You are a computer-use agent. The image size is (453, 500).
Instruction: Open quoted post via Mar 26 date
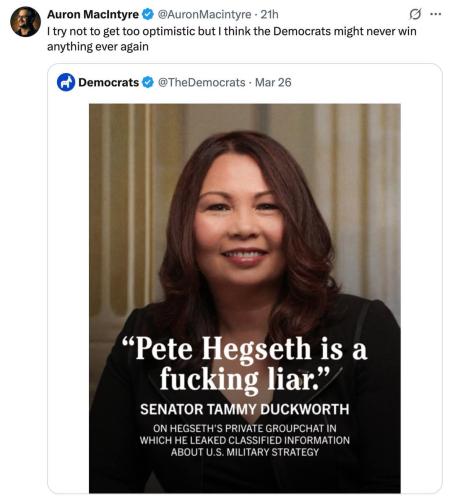pyautogui.click(x=273, y=82)
